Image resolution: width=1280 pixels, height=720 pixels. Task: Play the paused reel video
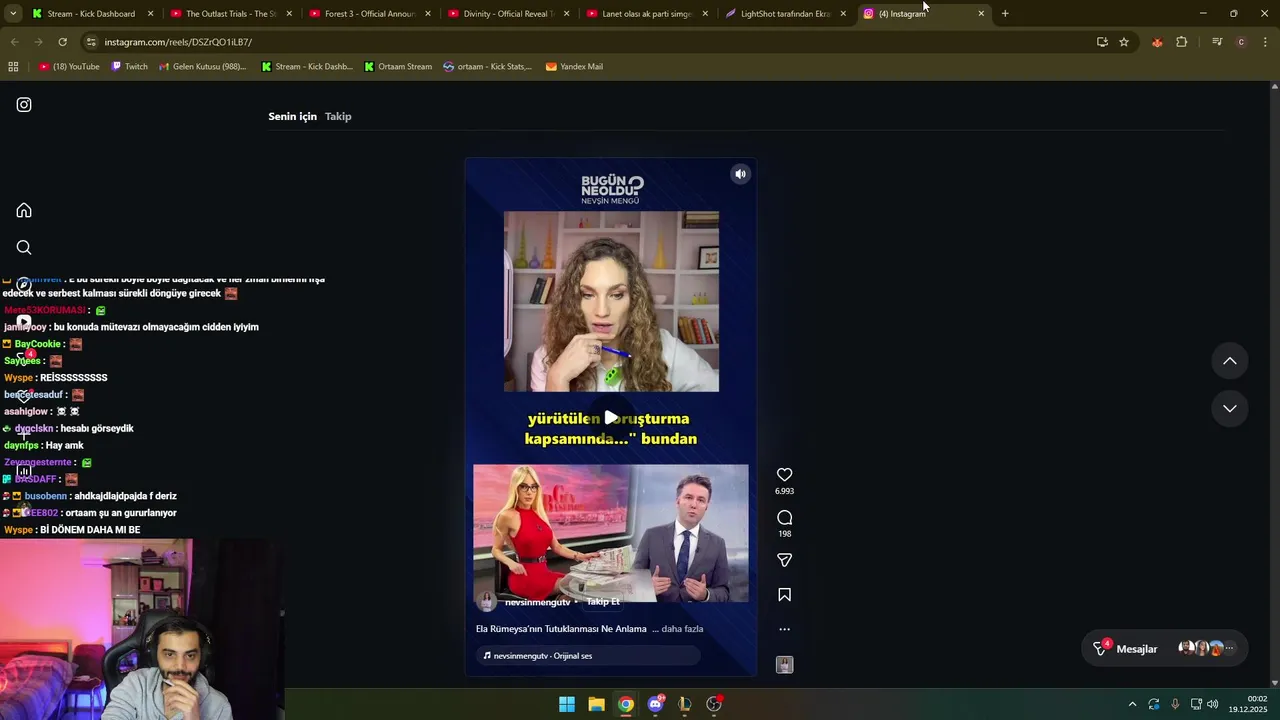611,417
